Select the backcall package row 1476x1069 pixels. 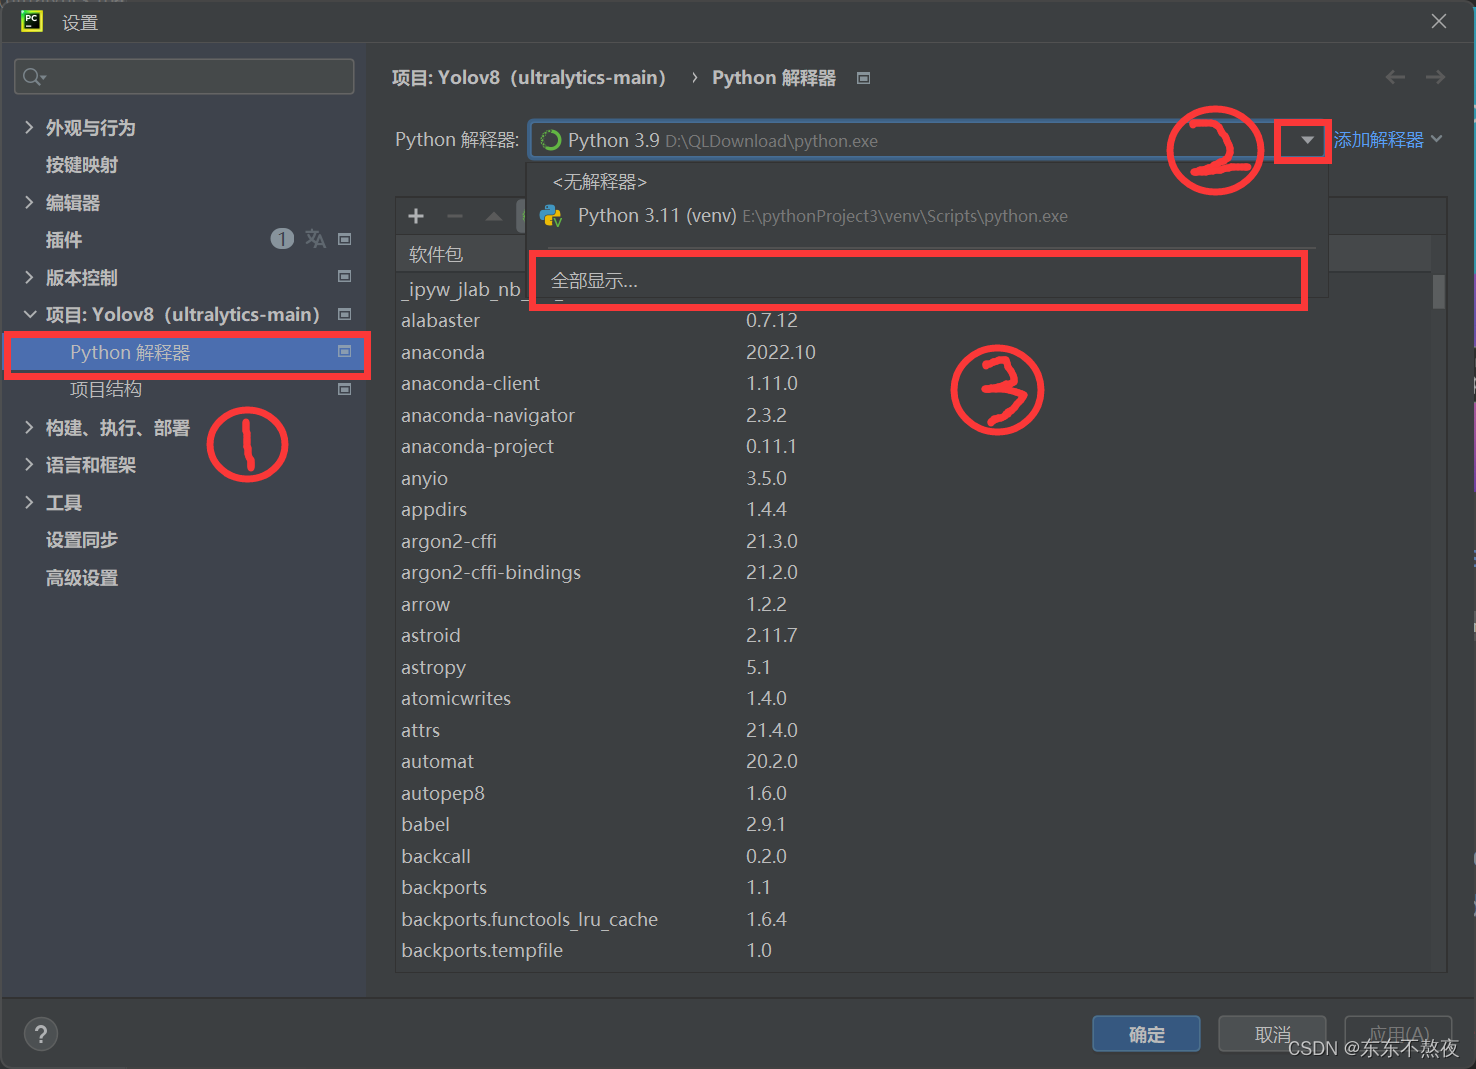[914, 856]
